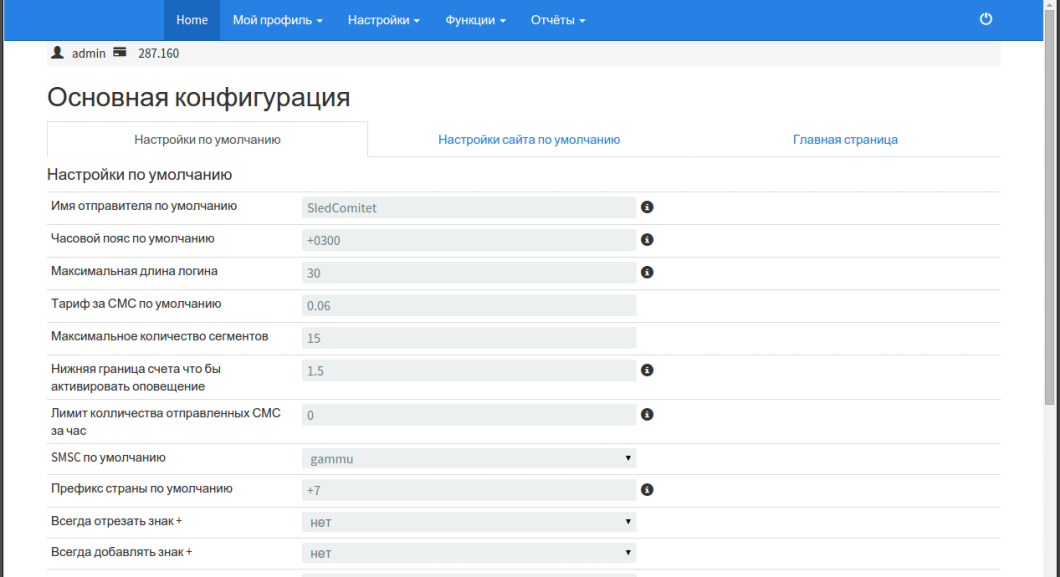Click label 'Максимальное количество сегментов'
The image size is (1060, 577).
(x=160, y=336)
